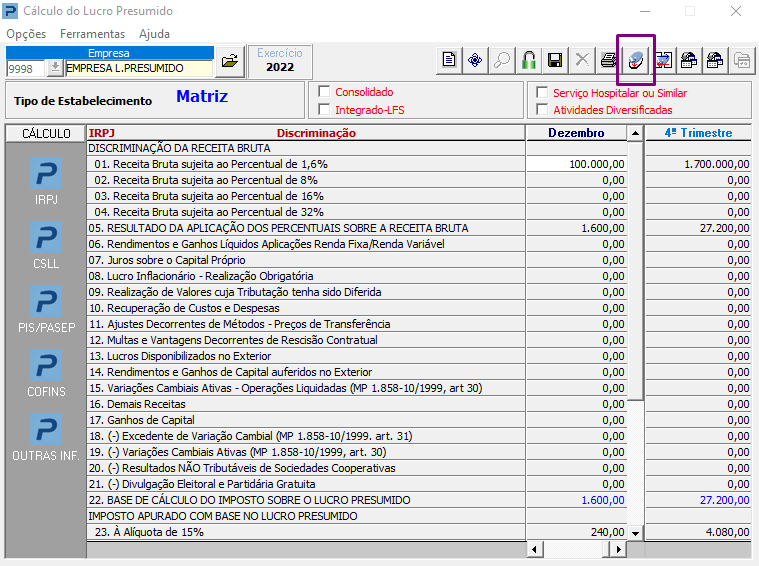759x566 pixels.
Task: Select row 04. Receita Bruta Percentual de 32%
Action: tap(306, 212)
